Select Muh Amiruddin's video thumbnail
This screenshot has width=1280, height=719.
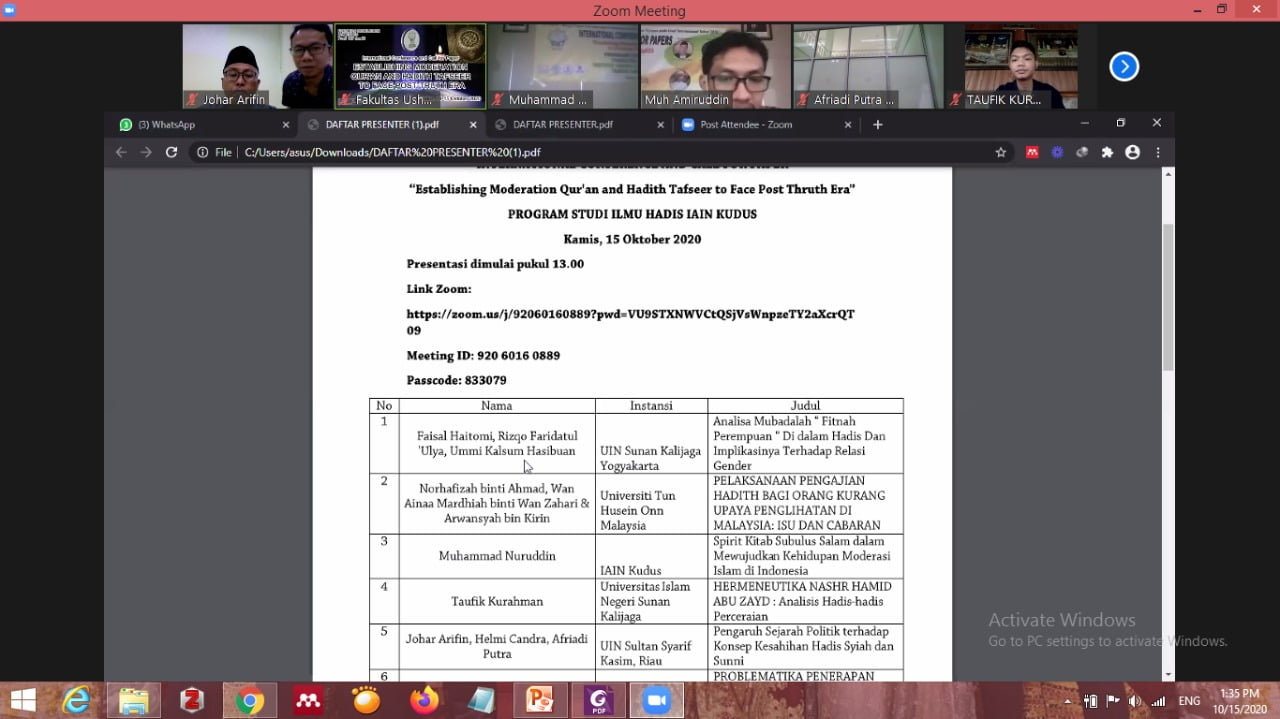pos(715,66)
